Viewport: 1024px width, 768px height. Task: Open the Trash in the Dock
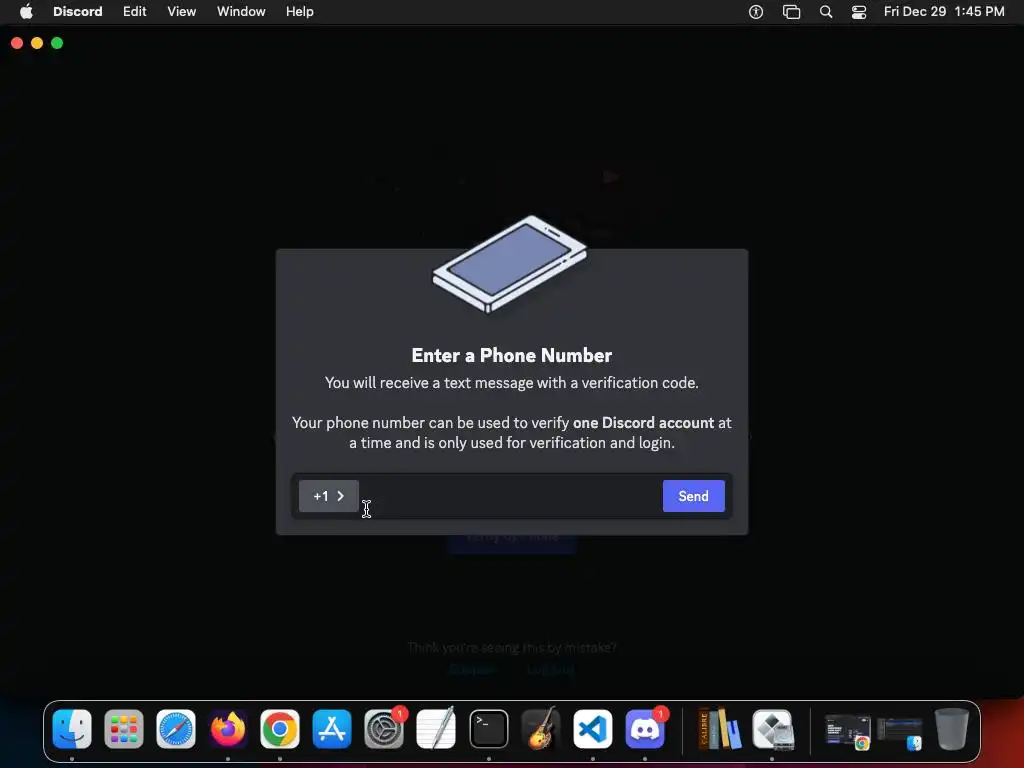952,729
